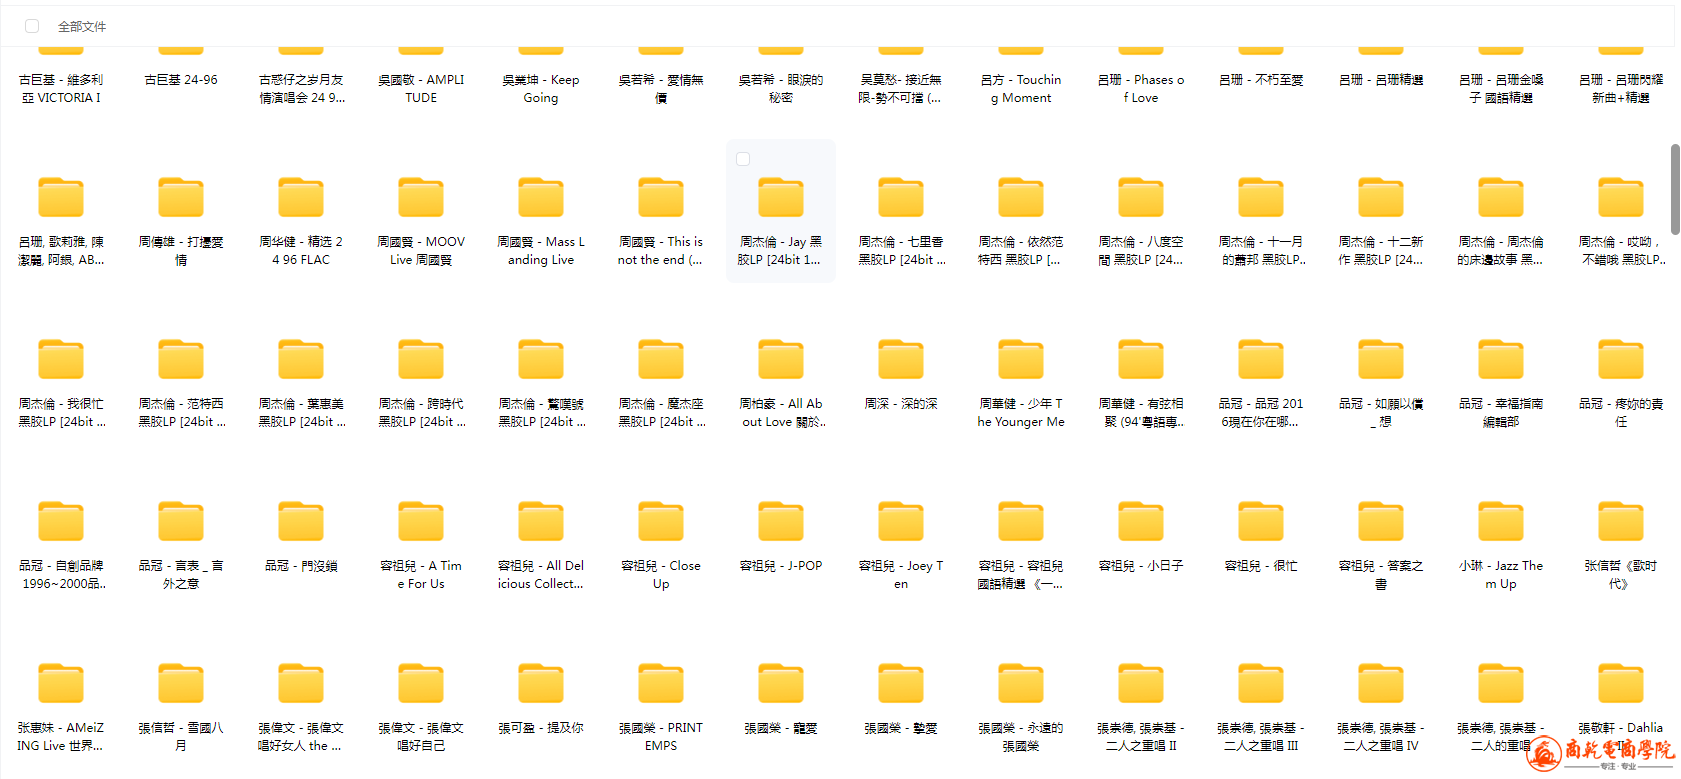The width and height of the screenshot is (1681, 779).
Task: Open the 周华健 - 精选 FLAC folder
Action: coord(301,198)
